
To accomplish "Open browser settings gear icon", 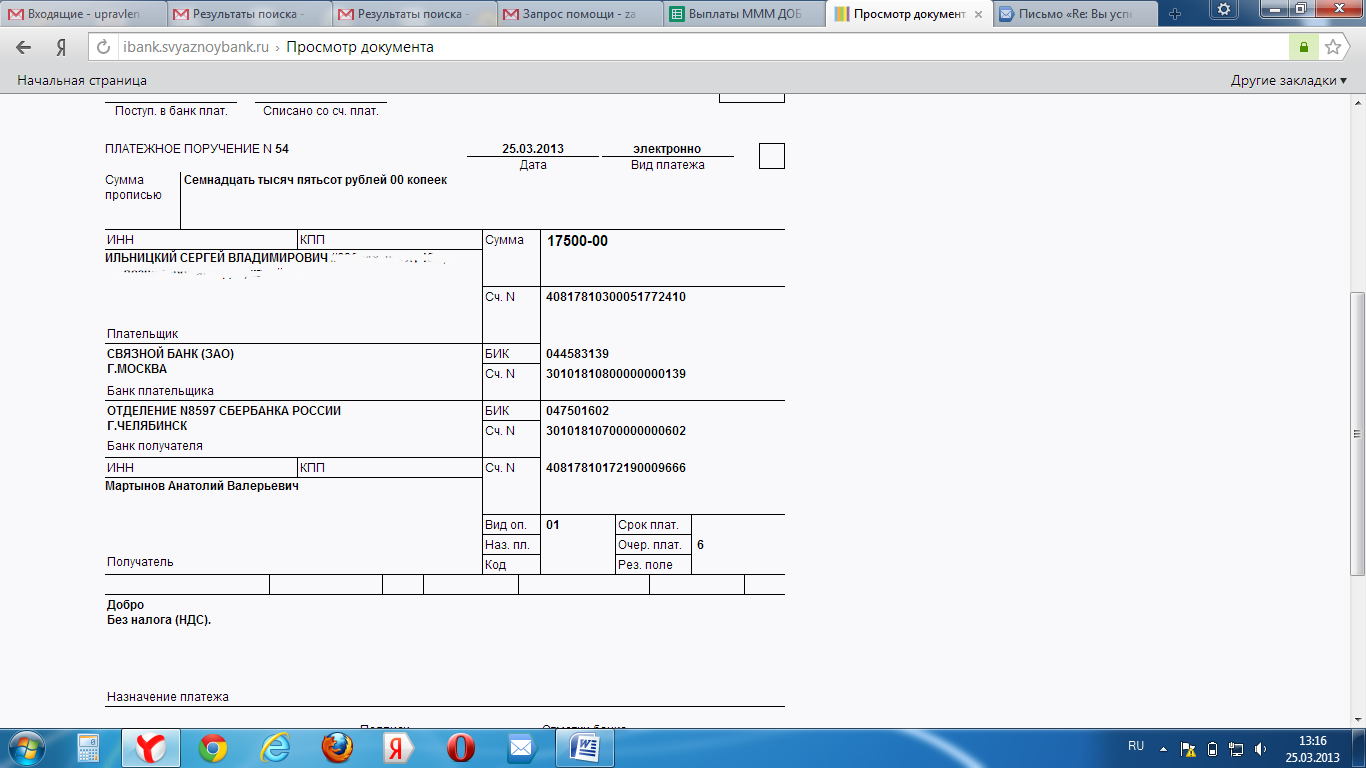I will (x=1224, y=9).
